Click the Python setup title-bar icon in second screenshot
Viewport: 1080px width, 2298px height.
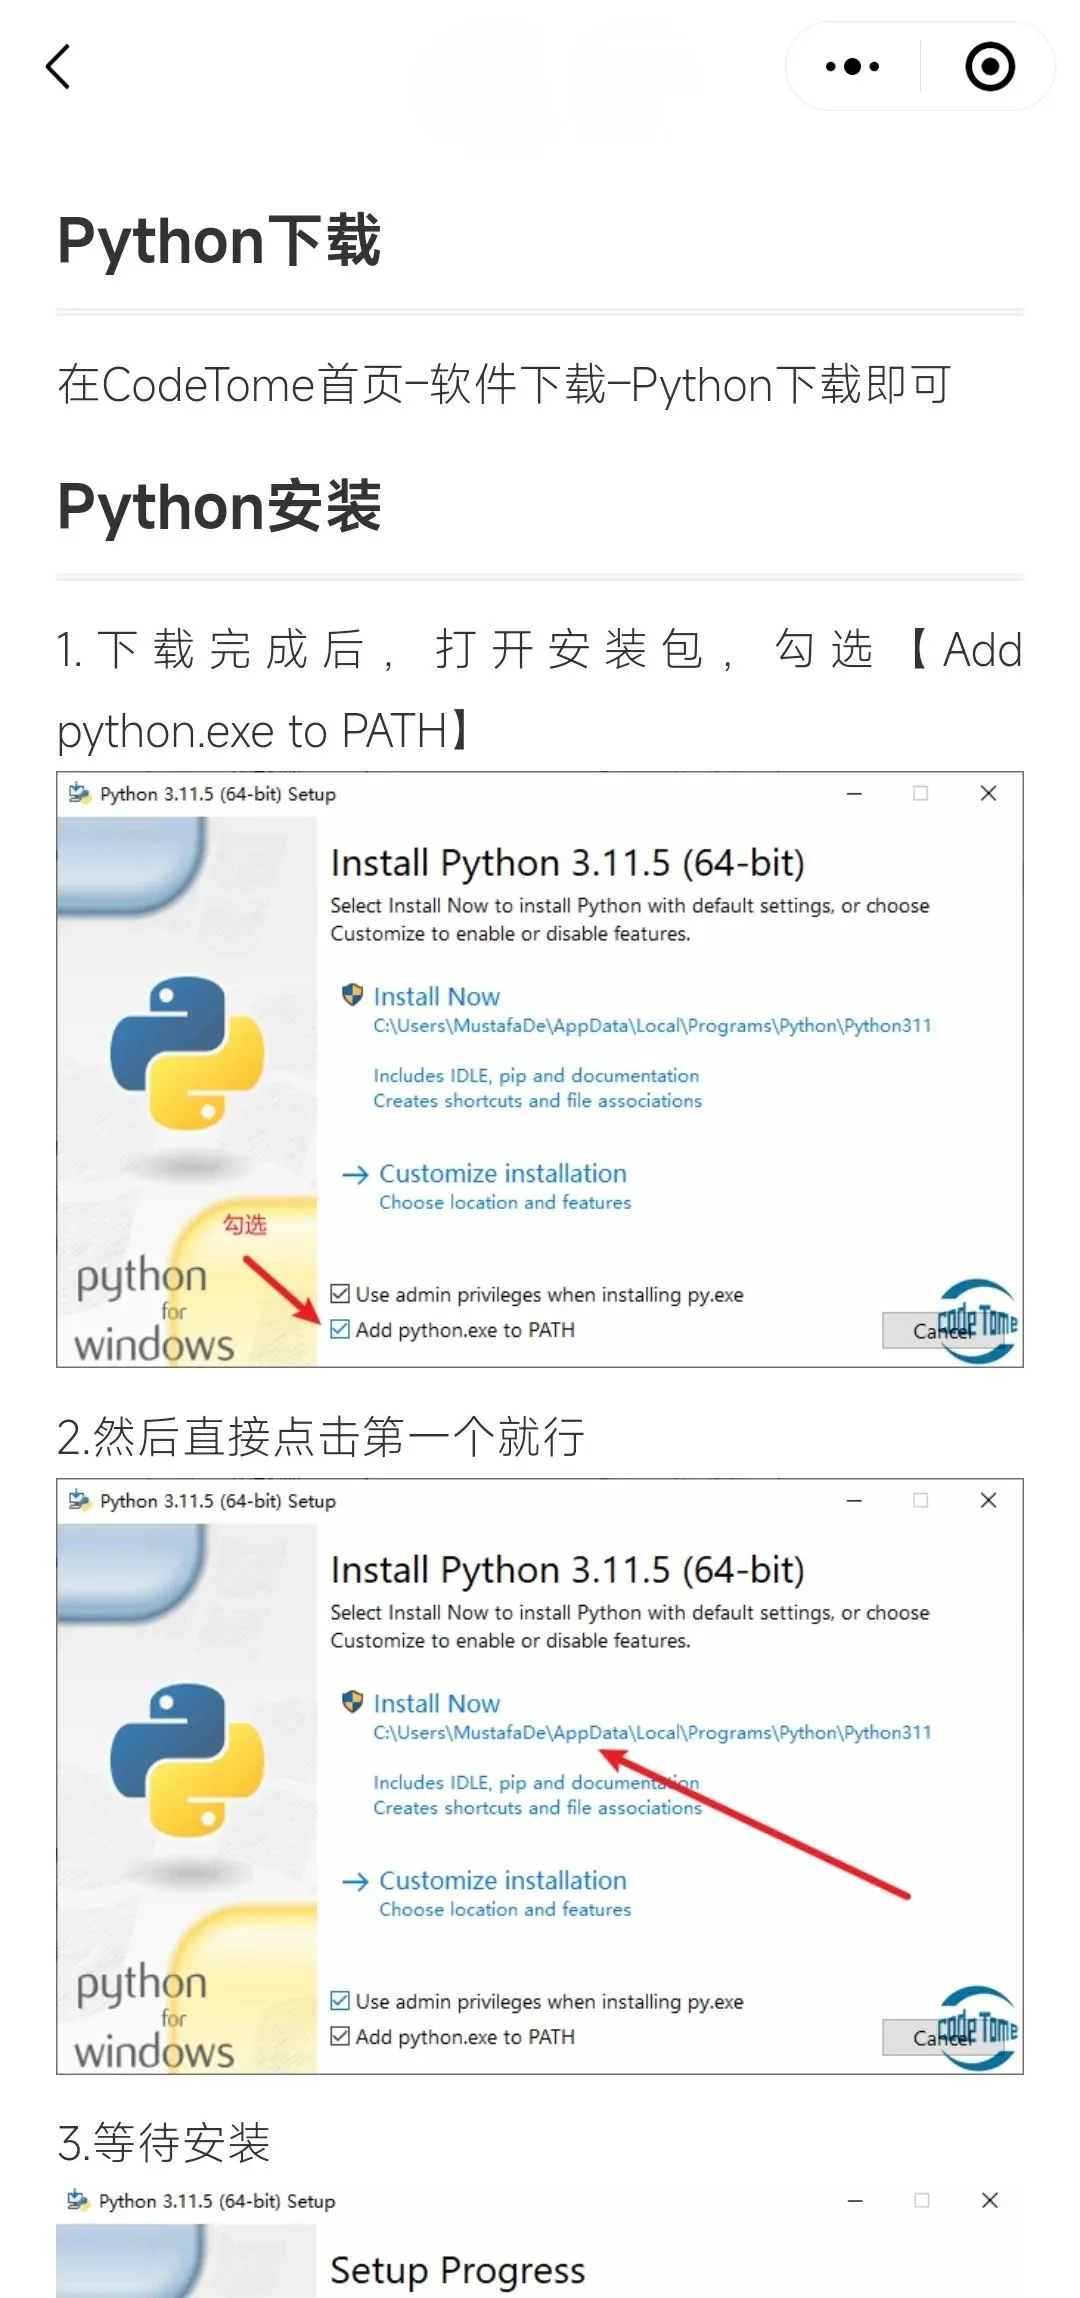point(79,1501)
